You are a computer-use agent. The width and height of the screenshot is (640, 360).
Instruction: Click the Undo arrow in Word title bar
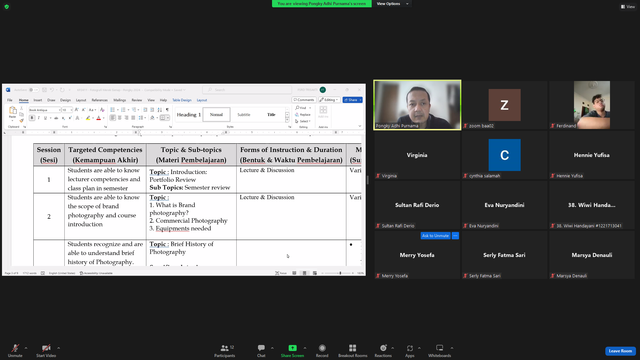click(52, 90)
